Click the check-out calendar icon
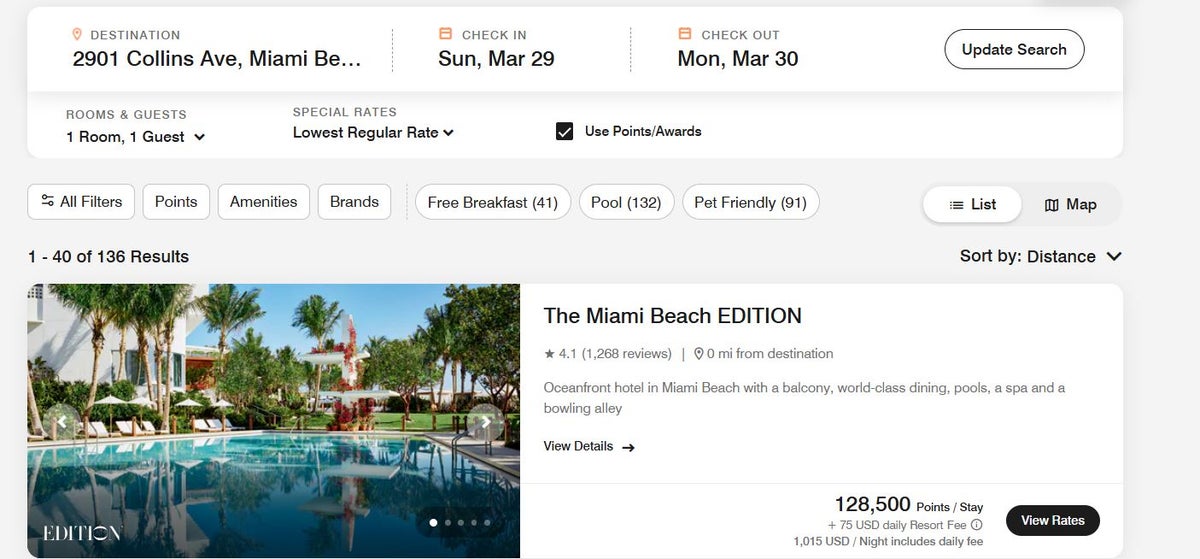Screen dimensions: 1200x559 click(x=685, y=34)
